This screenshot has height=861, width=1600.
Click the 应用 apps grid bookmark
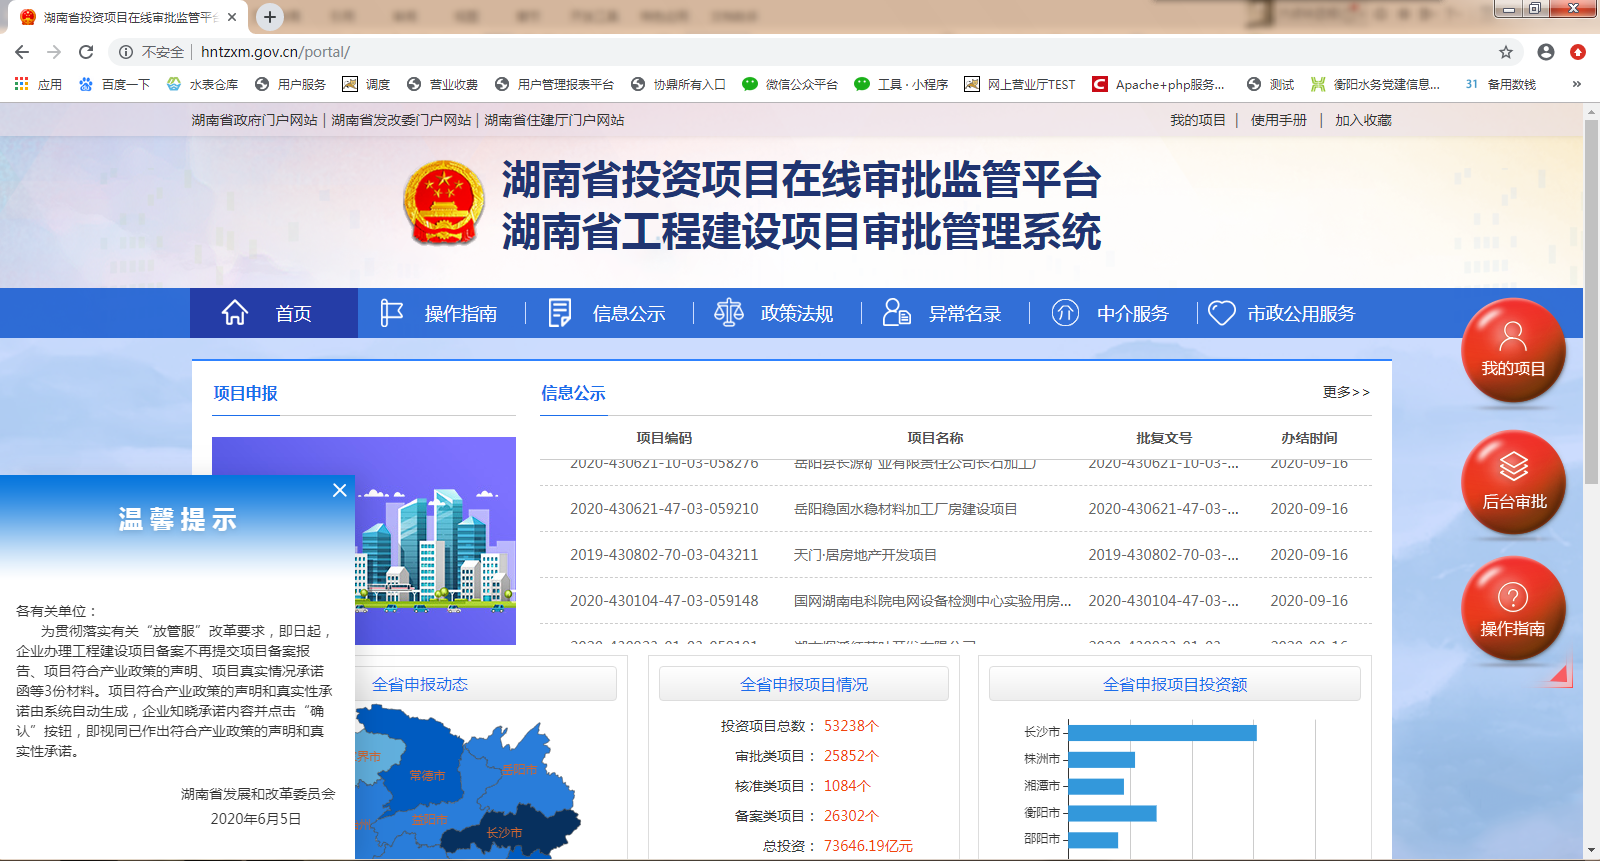pyautogui.click(x=38, y=85)
